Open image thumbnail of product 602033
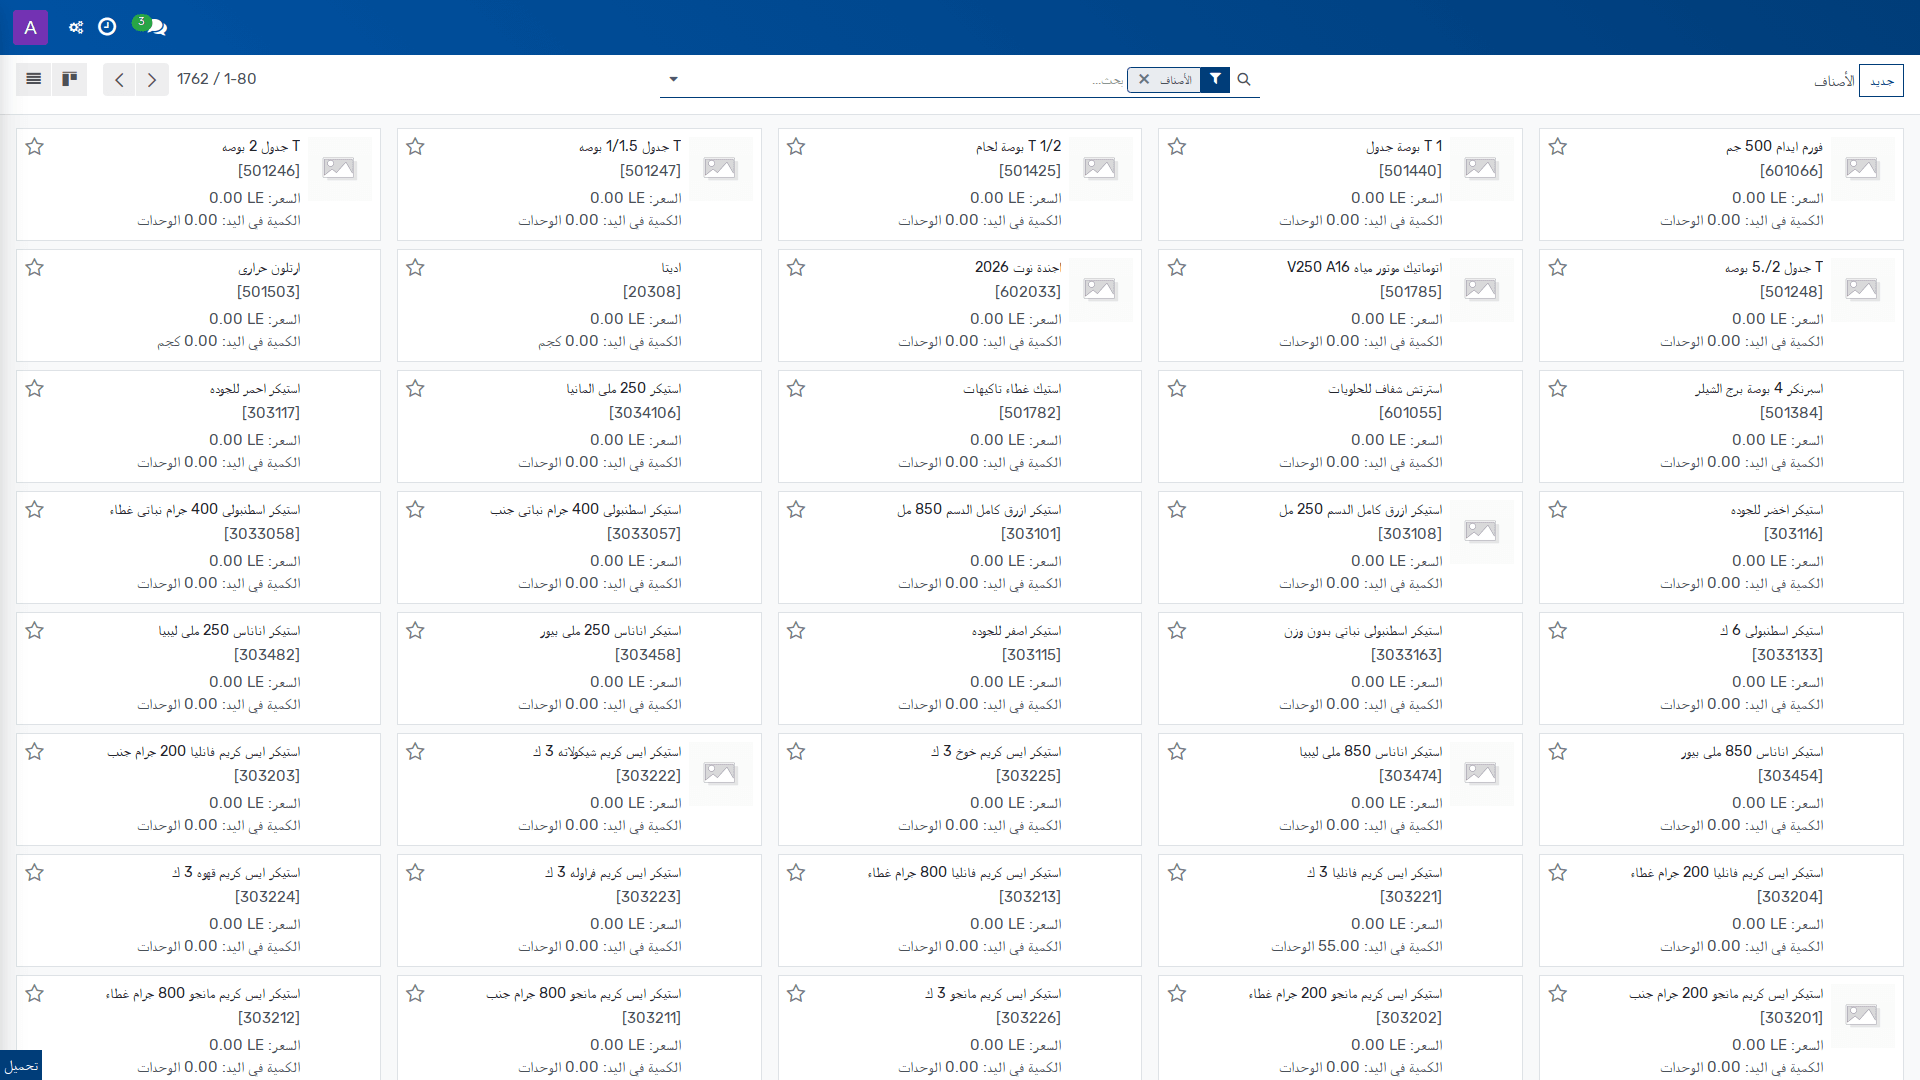Screen dimensions: 1920x1080 (1100, 289)
